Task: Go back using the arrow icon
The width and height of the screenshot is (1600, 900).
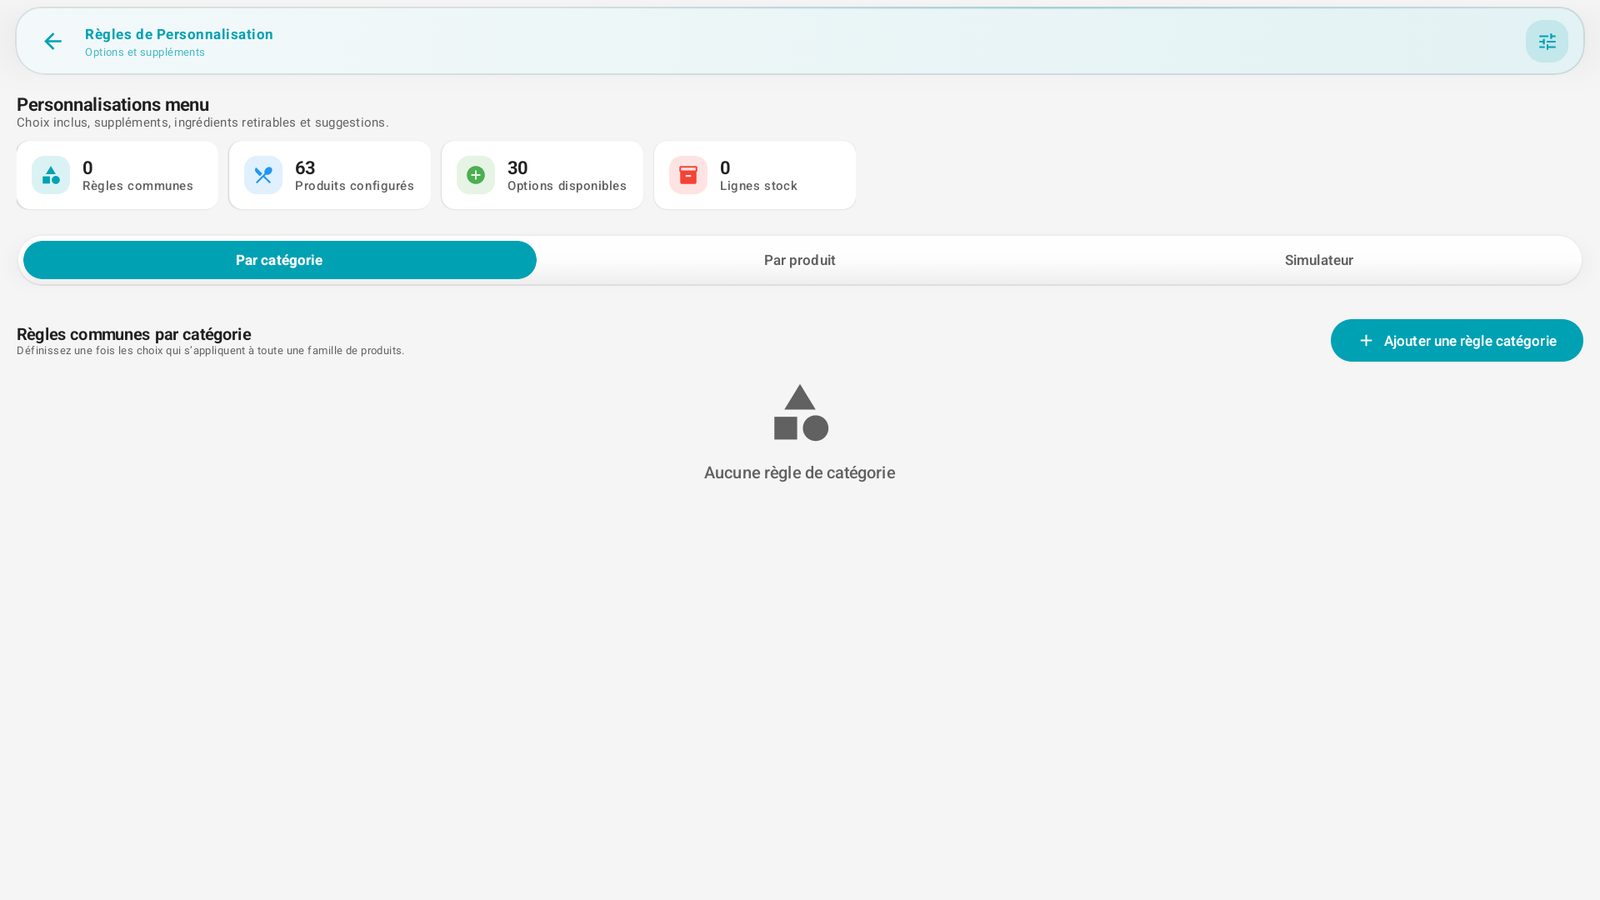Action: 53,41
